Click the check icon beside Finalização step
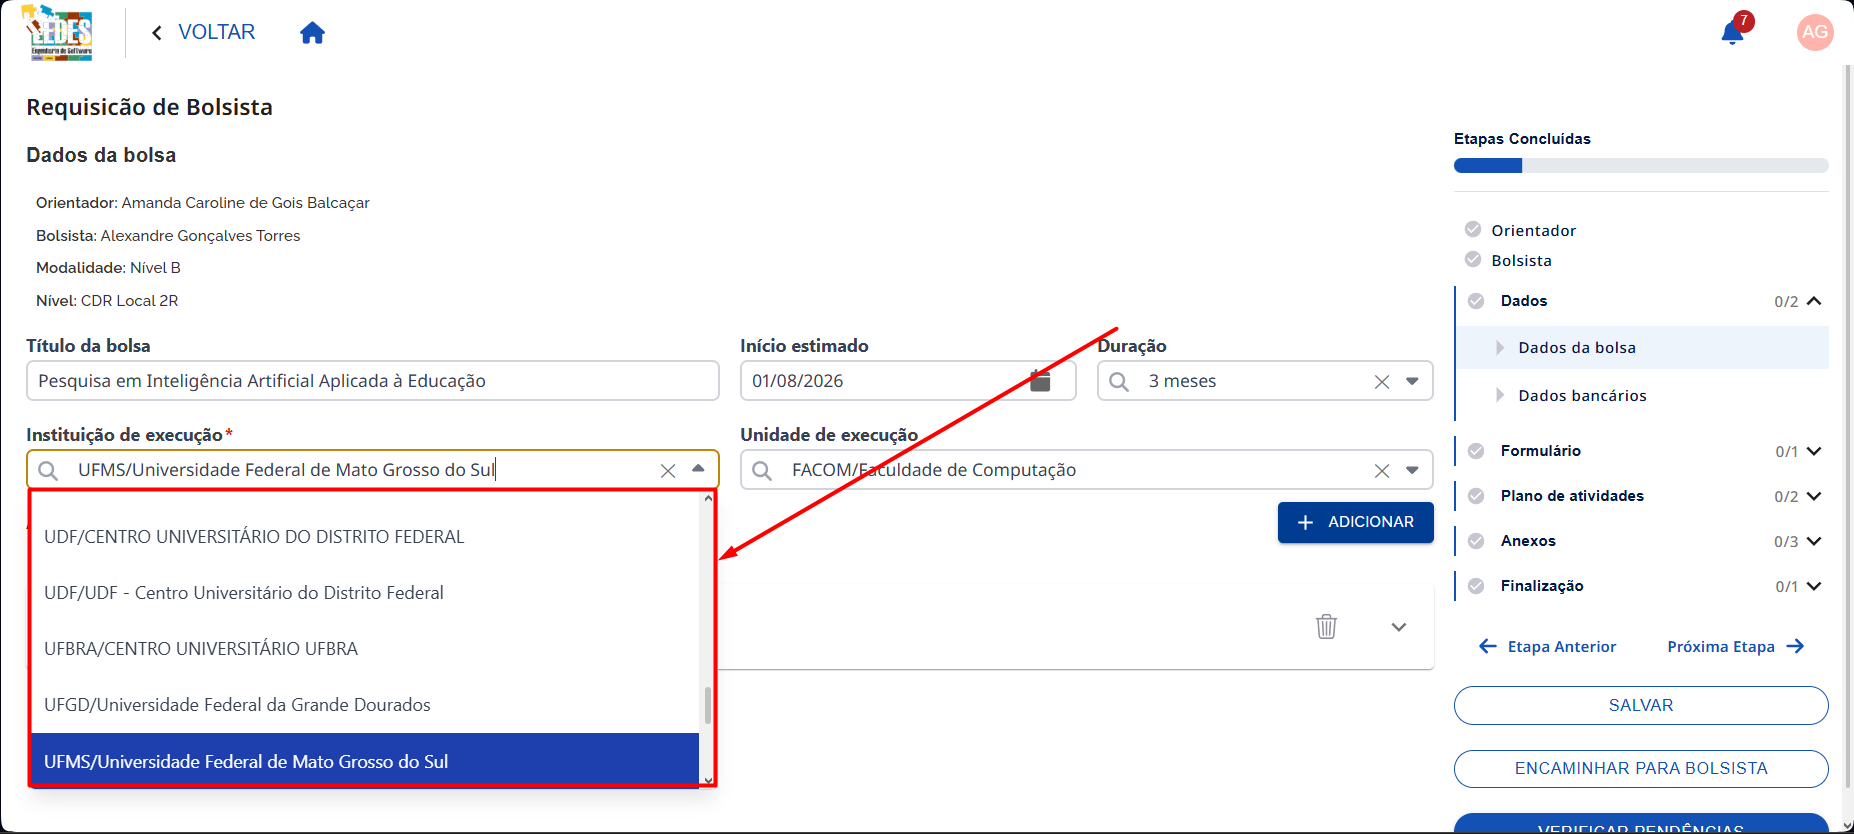The image size is (1854, 834). pyautogui.click(x=1476, y=586)
